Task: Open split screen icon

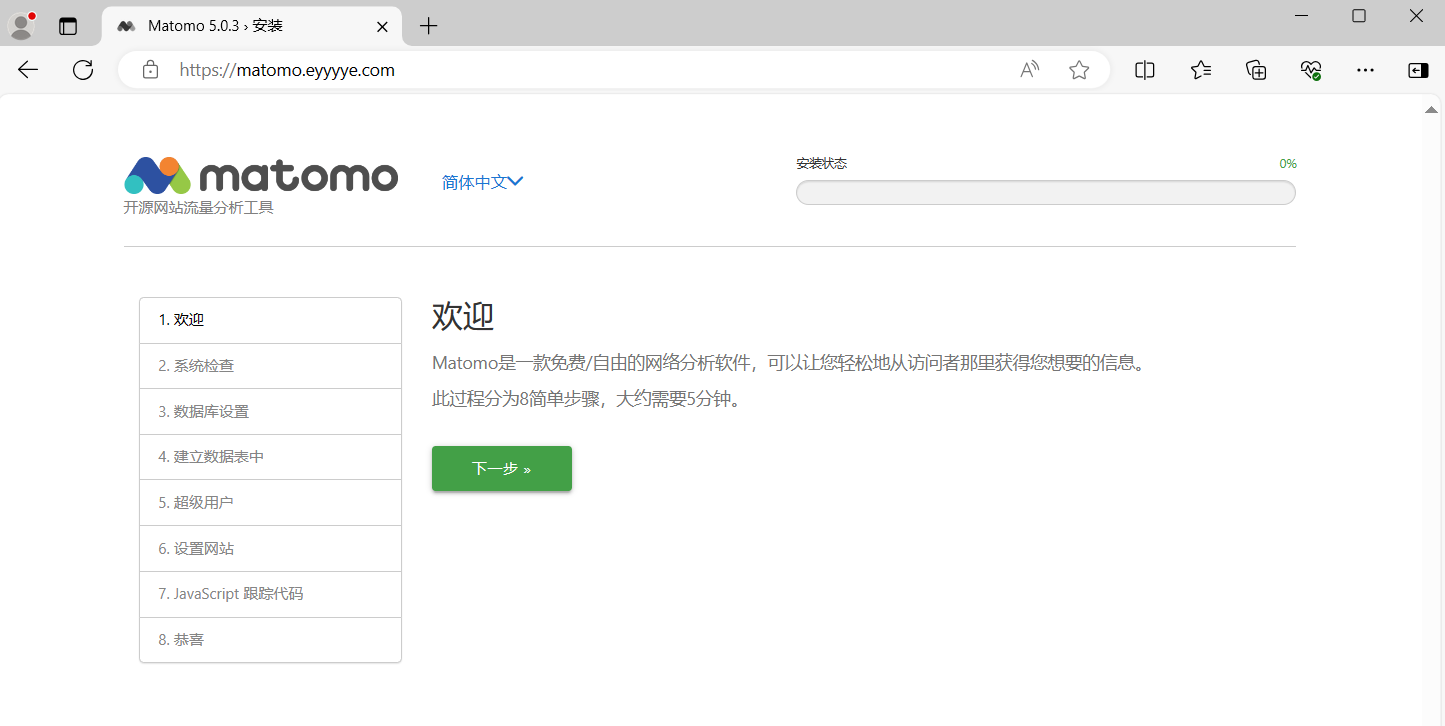Action: pos(1145,70)
